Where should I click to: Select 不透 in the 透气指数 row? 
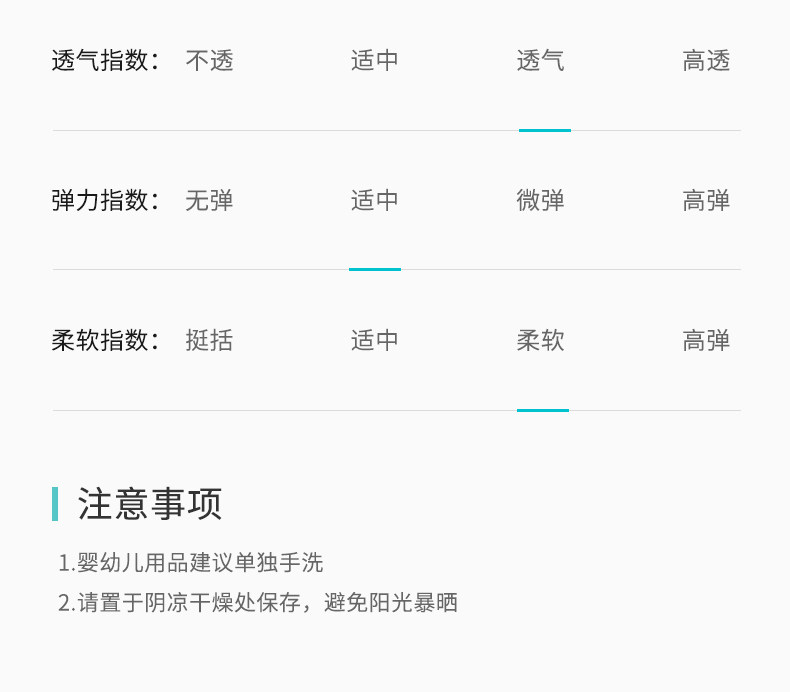click(209, 61)
